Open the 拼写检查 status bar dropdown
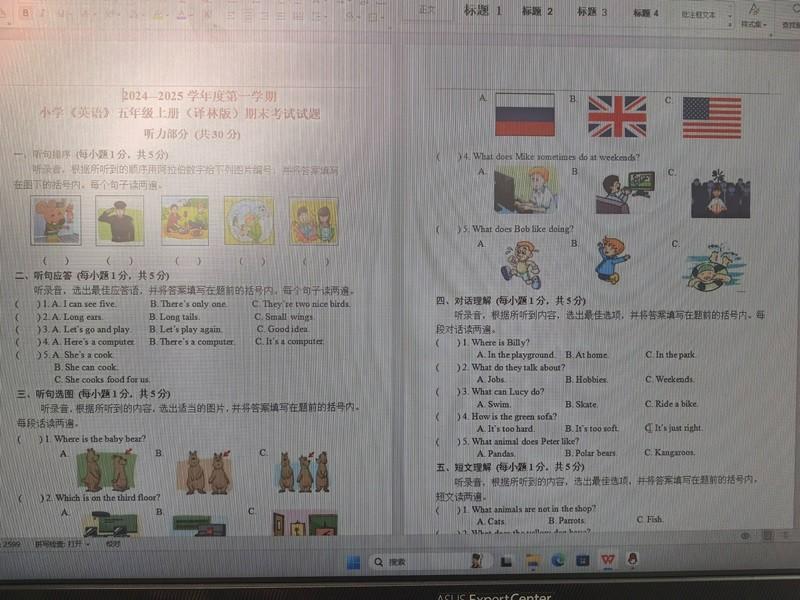Viewport: 800px width, 600px height. 62,544
